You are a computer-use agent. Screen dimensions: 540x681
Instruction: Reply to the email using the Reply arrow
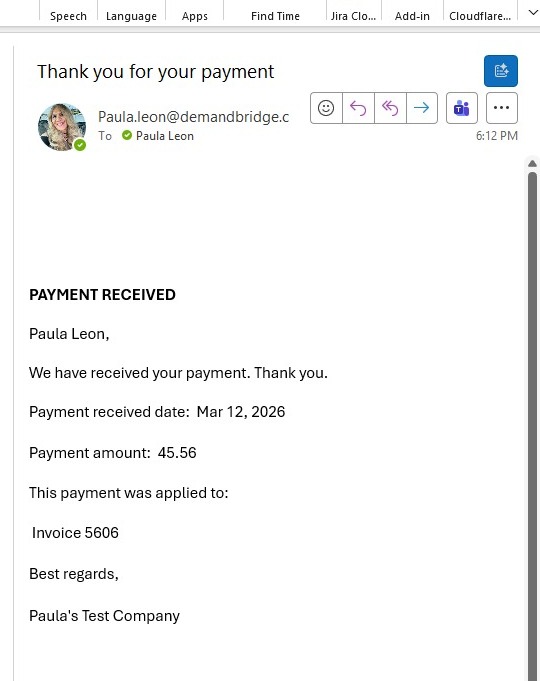pos(358,108)
